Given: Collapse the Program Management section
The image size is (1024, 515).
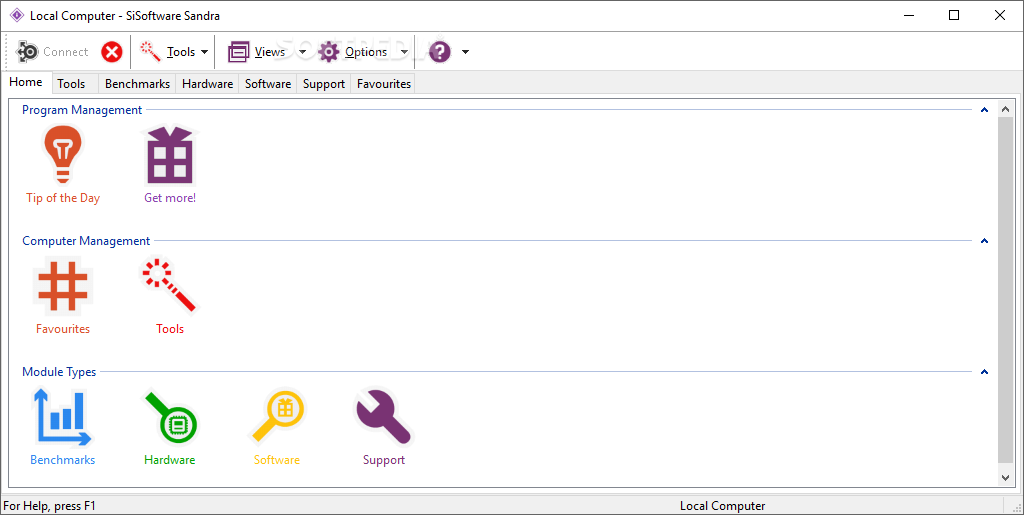Looking at the screenshot, I should 985,110.
